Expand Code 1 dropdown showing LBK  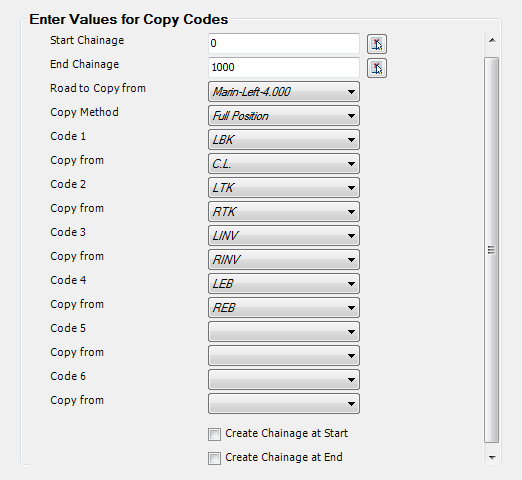(284, 140)
